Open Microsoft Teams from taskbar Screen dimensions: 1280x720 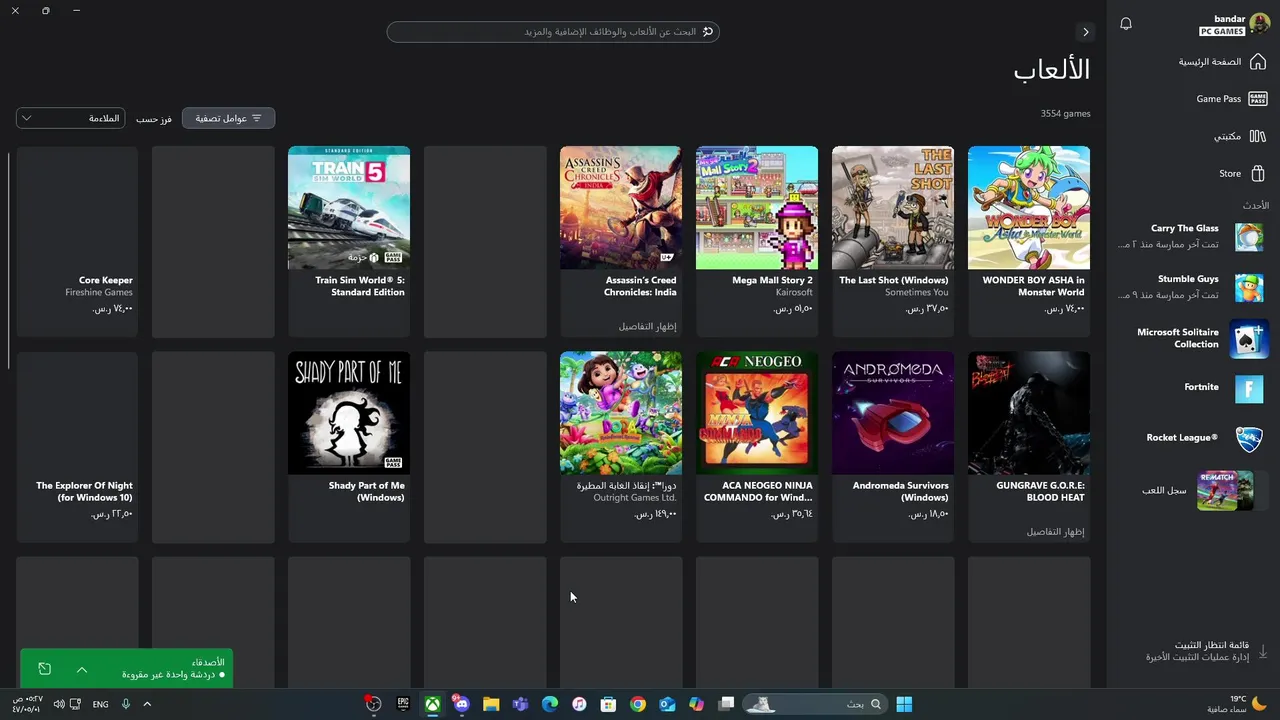[520, 704]
